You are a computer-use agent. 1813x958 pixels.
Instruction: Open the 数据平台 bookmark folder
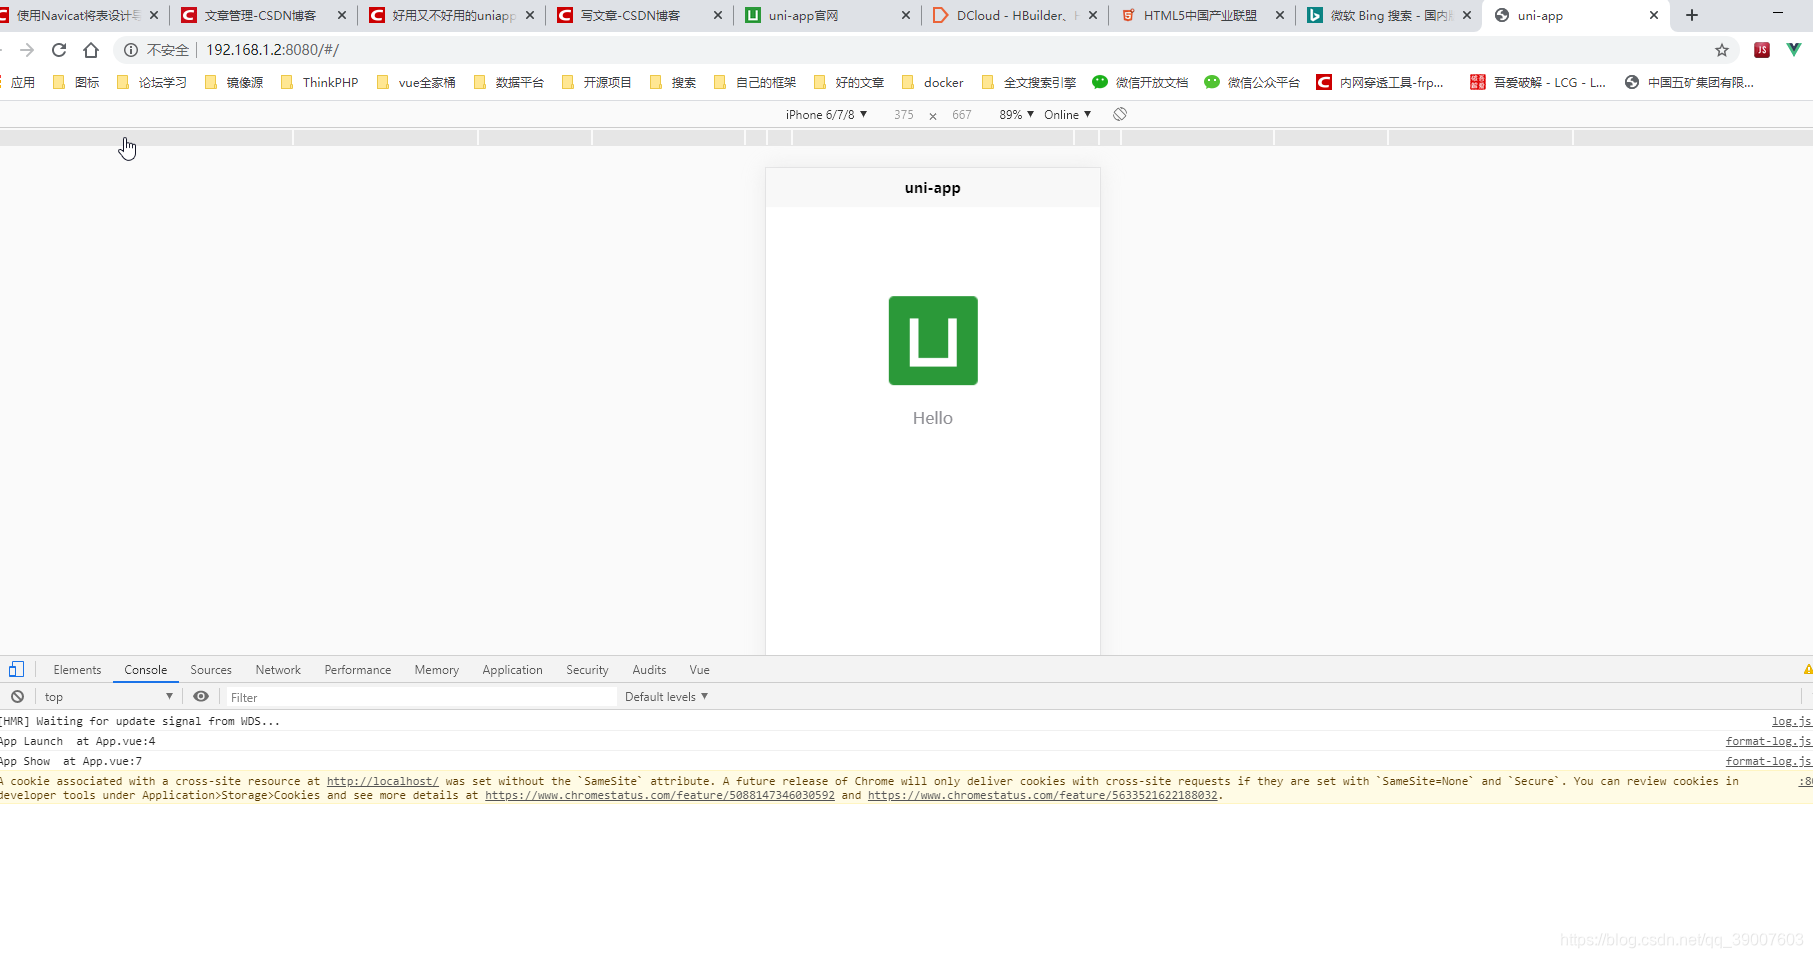click(509, 82)
